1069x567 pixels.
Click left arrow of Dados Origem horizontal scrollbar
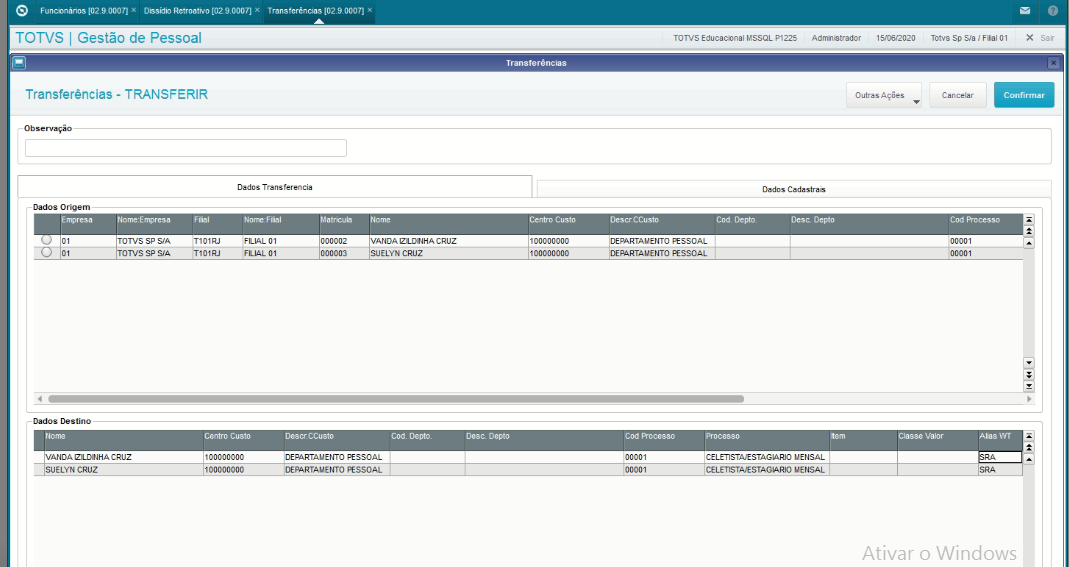40,399
